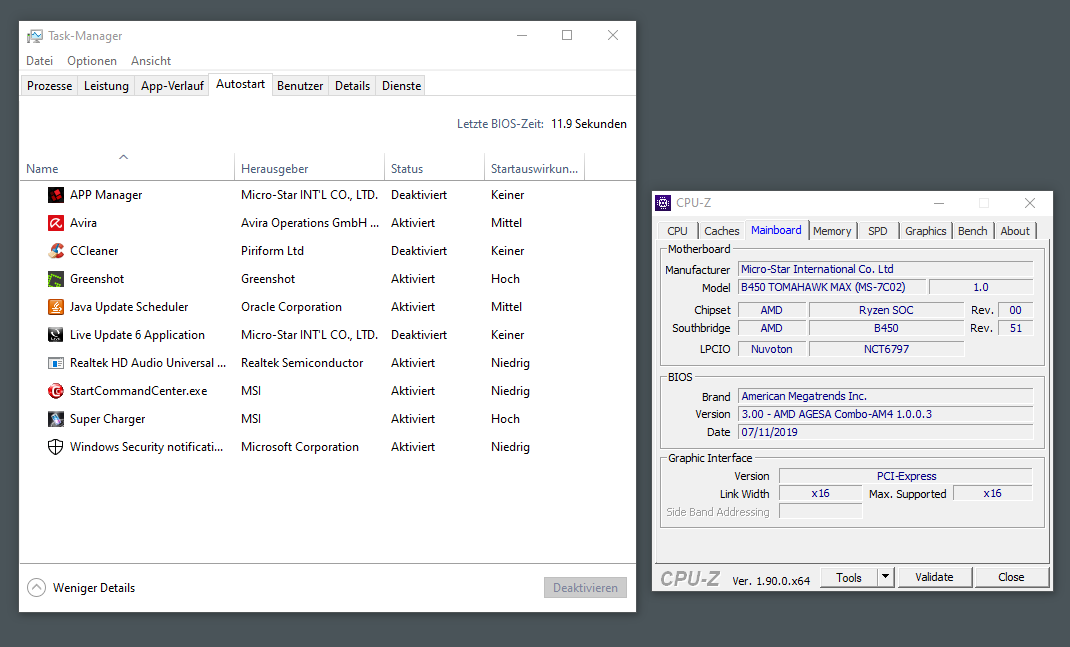Open the SPD tab in CPU-Z

(x=878, y=231)
